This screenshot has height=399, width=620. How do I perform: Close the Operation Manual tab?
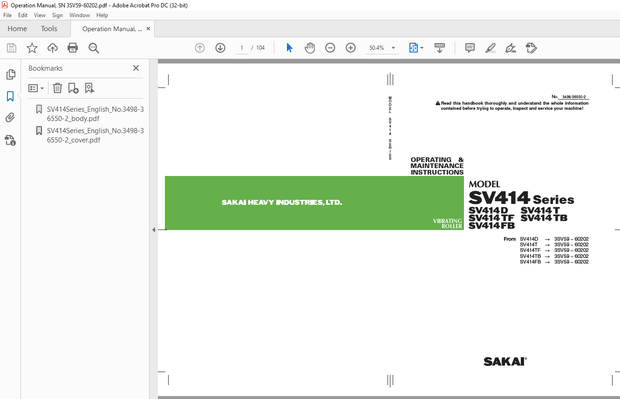(x=148, y=28)
